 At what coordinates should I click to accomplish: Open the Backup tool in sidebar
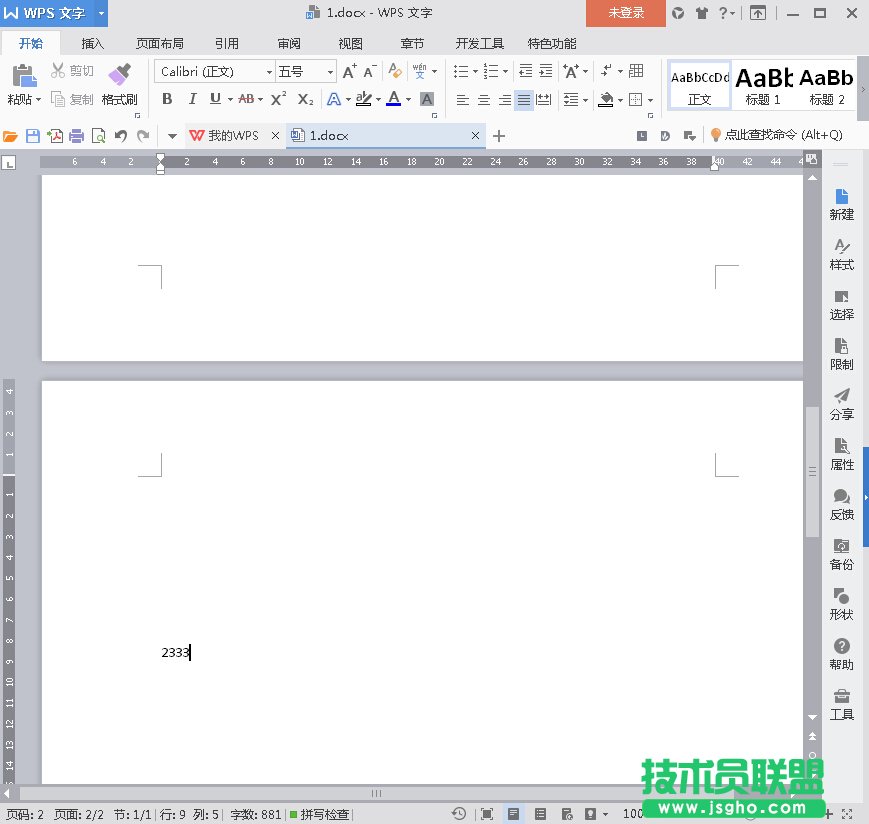pos(841,554)
